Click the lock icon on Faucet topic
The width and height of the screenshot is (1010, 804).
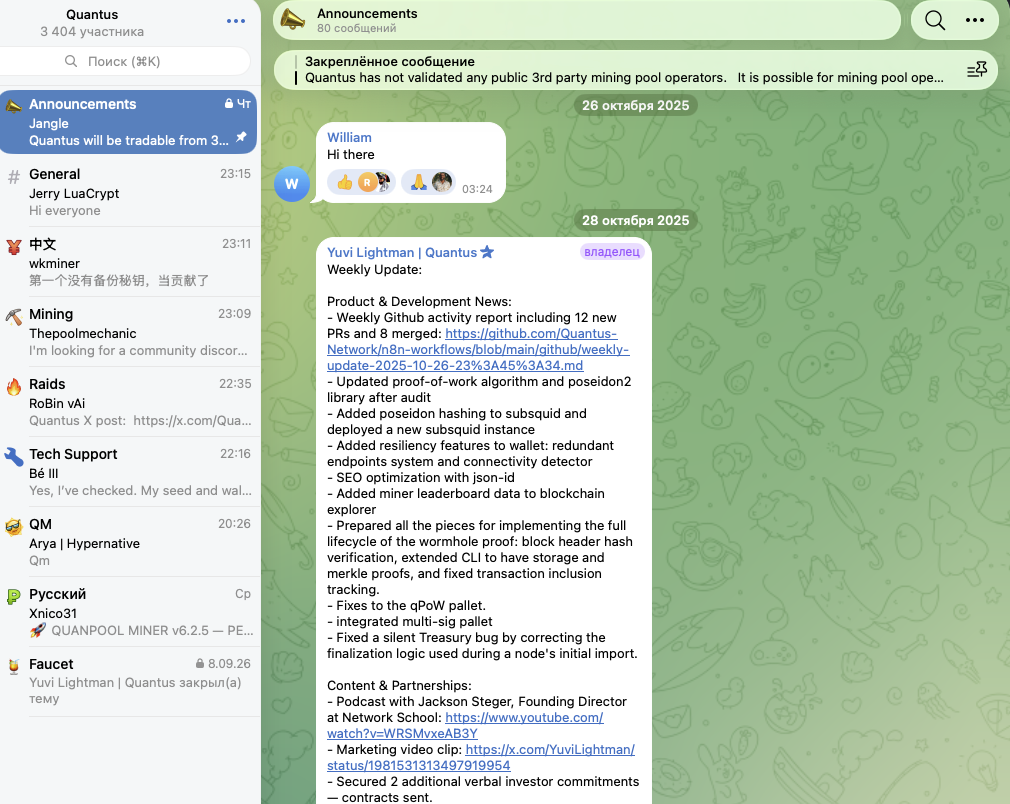point(200,664)
